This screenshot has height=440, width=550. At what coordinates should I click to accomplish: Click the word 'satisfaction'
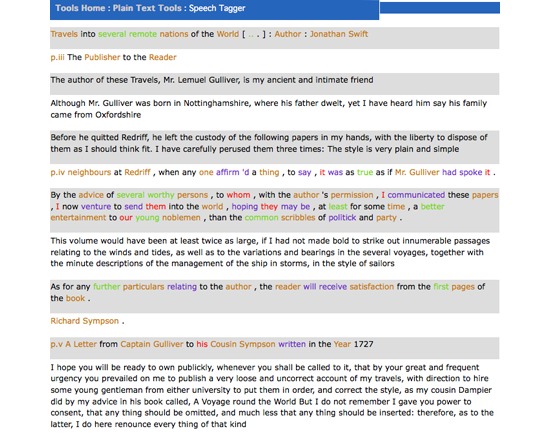[x=372, y=287]
